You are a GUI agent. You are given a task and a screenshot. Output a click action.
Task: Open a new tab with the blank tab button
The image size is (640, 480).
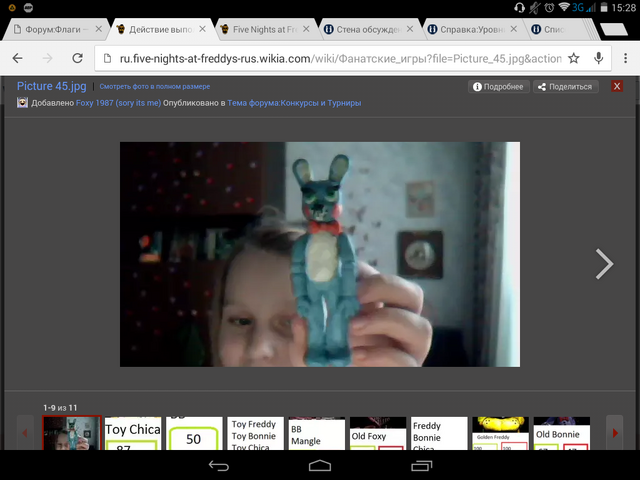click(613, 29)
